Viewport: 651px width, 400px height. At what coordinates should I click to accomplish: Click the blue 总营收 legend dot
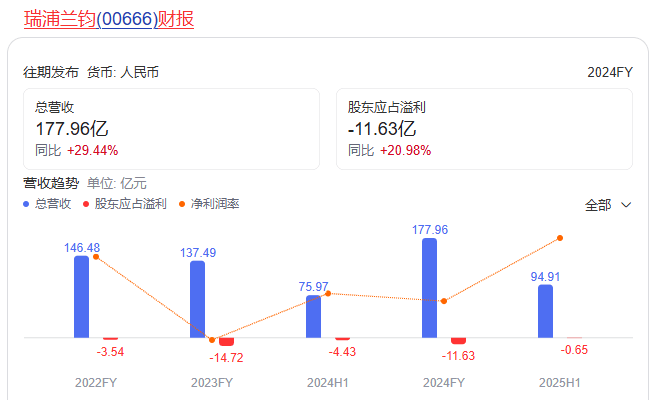tap(27, 204)
